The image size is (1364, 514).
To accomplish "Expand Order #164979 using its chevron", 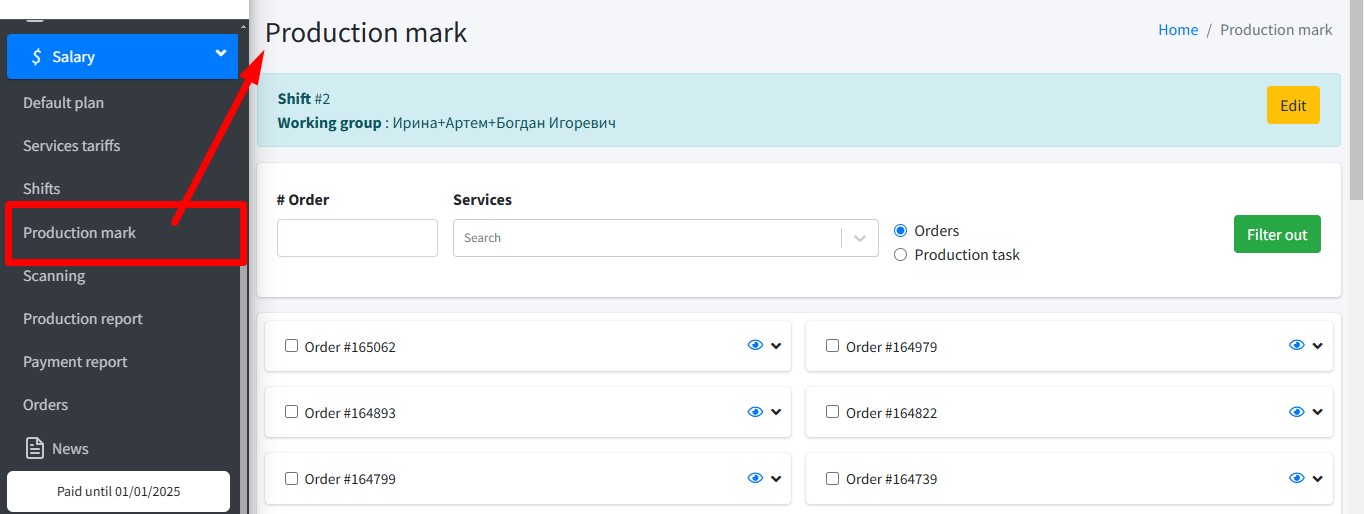I will pos(1317,346).
